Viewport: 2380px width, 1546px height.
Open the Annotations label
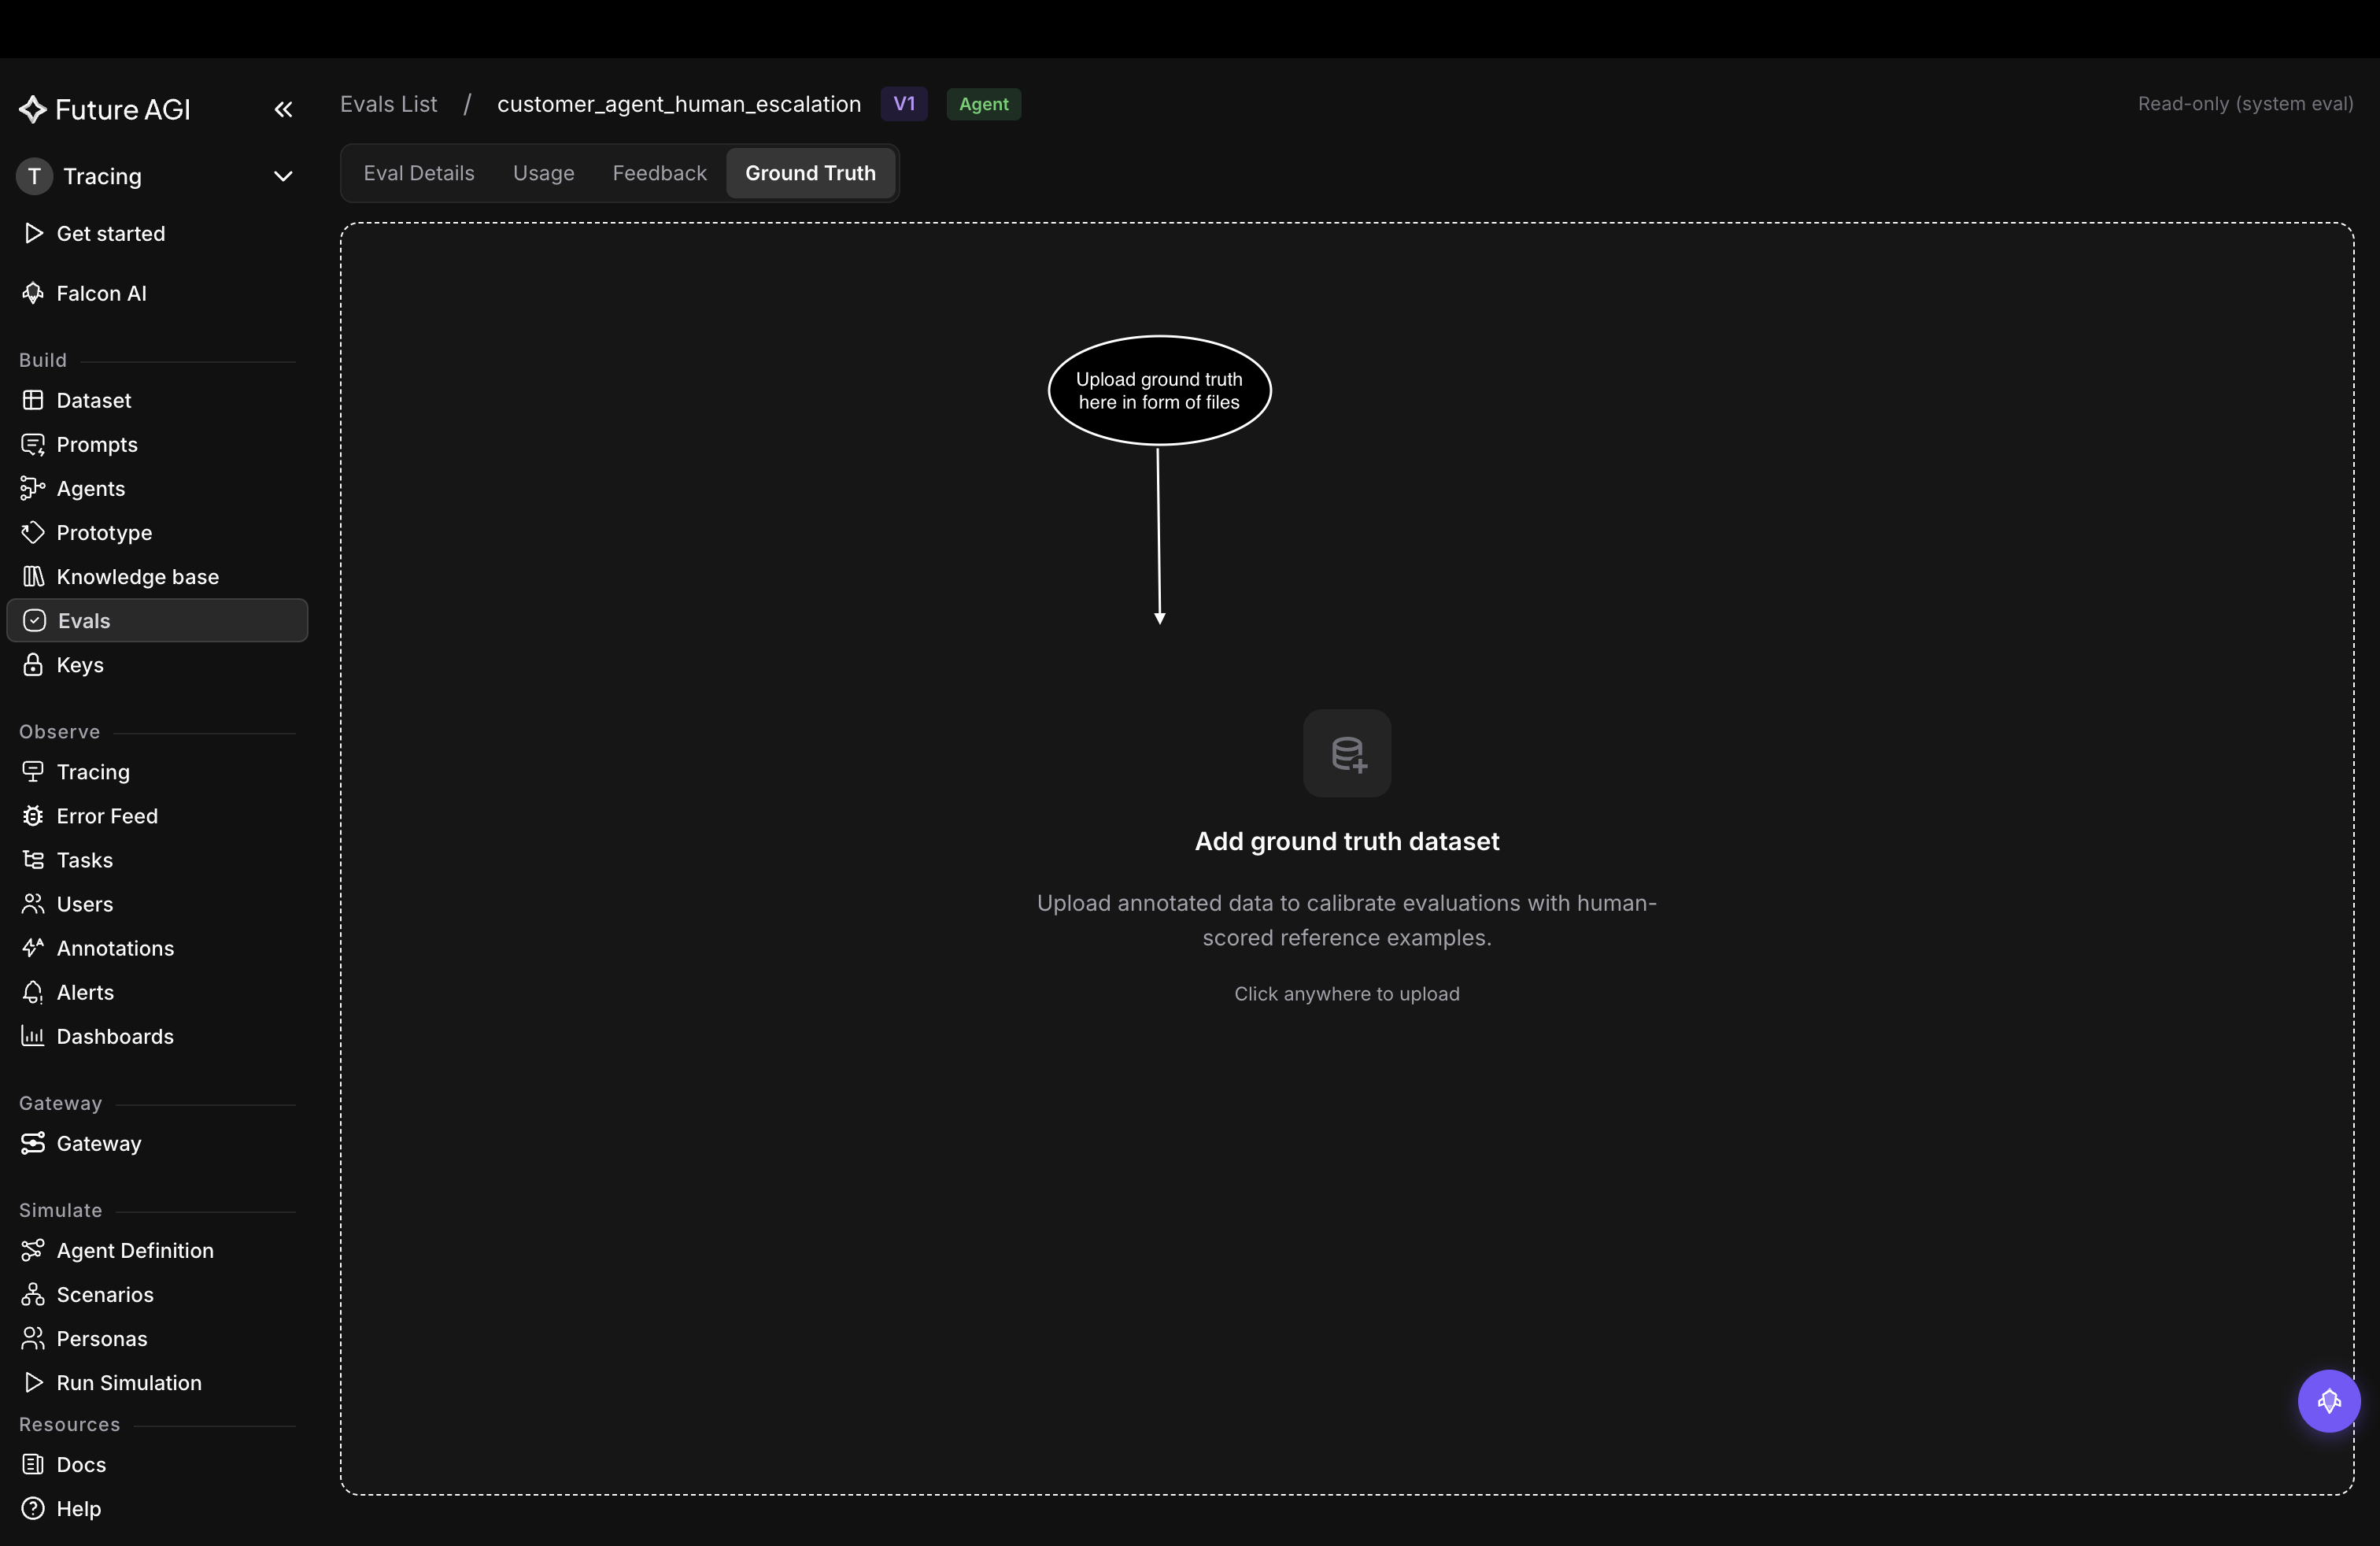(x=115, y=948)
